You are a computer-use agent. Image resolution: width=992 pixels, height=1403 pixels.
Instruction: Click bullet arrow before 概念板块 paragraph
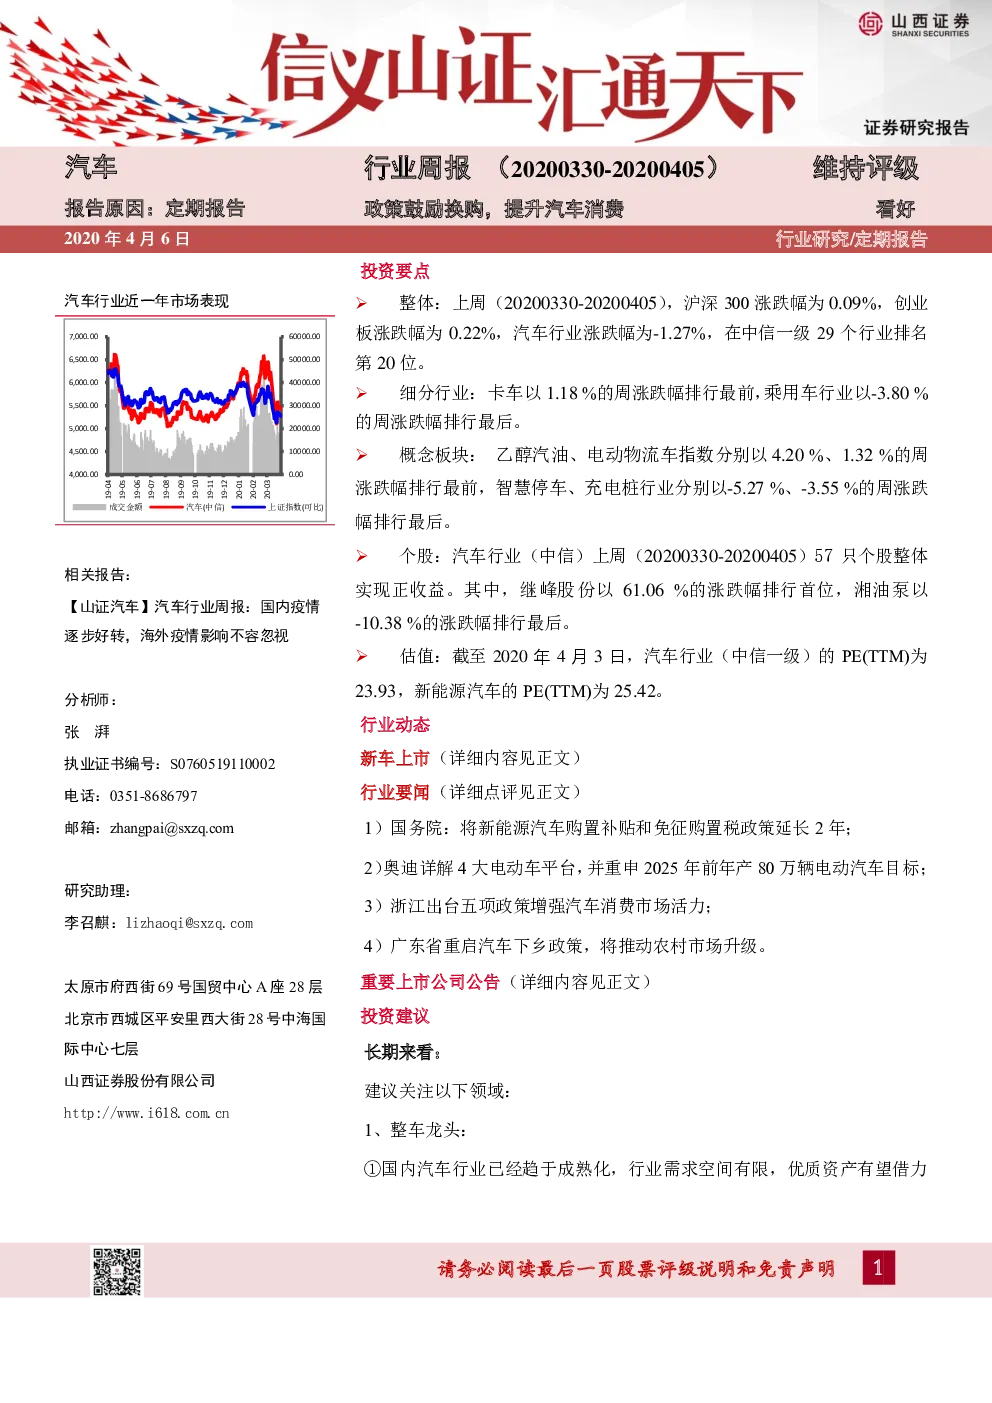(x=362, y=455)
